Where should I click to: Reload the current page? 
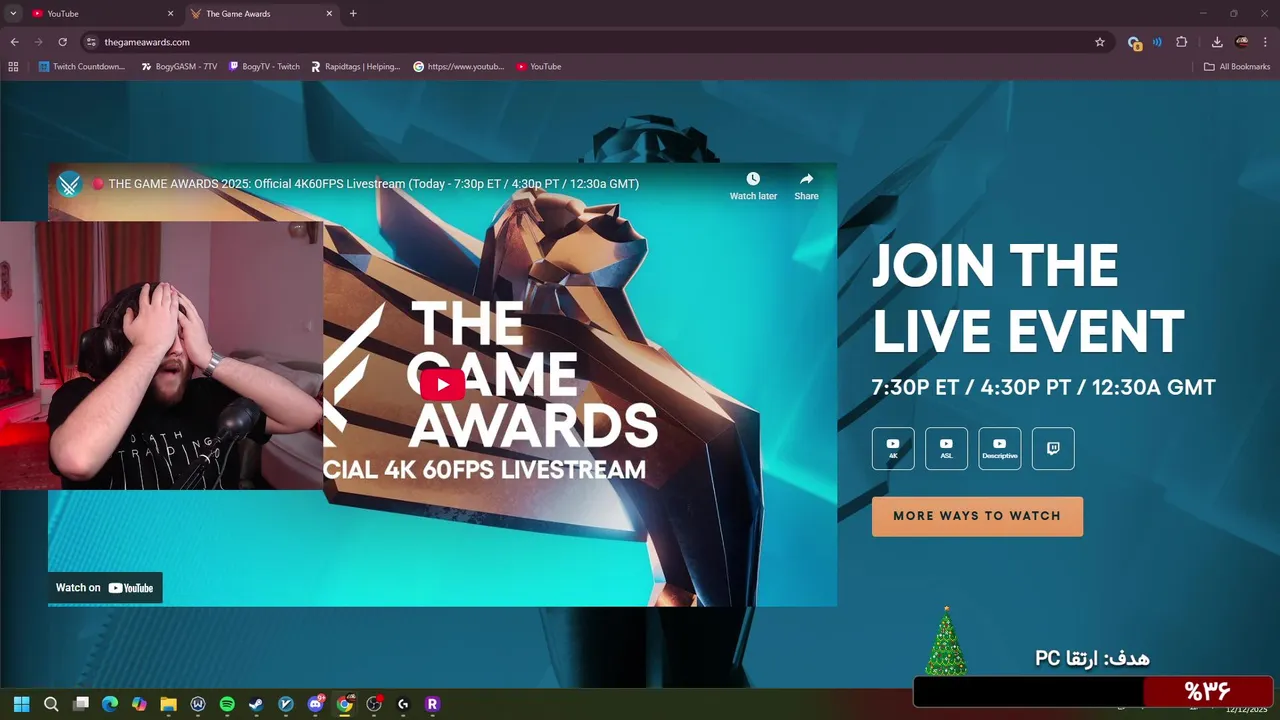(62, 42)
